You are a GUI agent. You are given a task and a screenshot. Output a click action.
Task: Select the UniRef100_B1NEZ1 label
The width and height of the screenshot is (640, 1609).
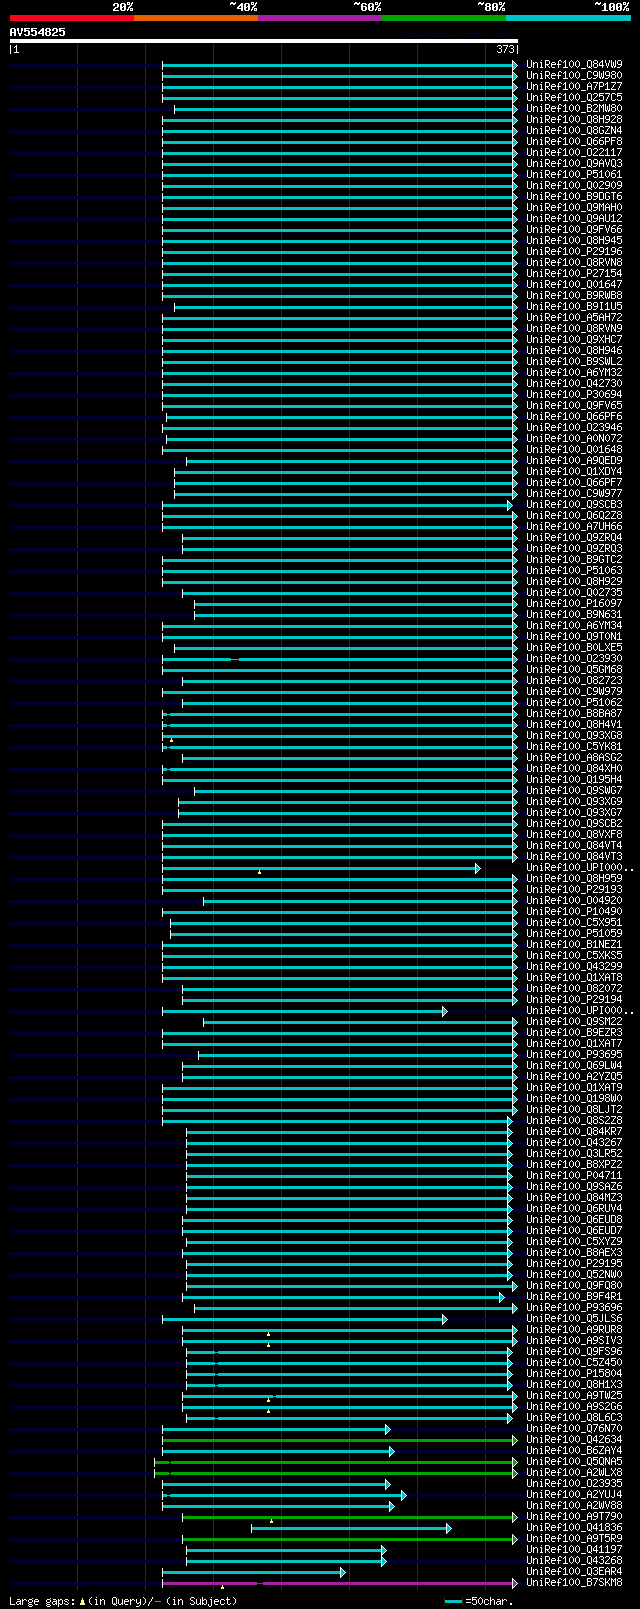[574, 945]
